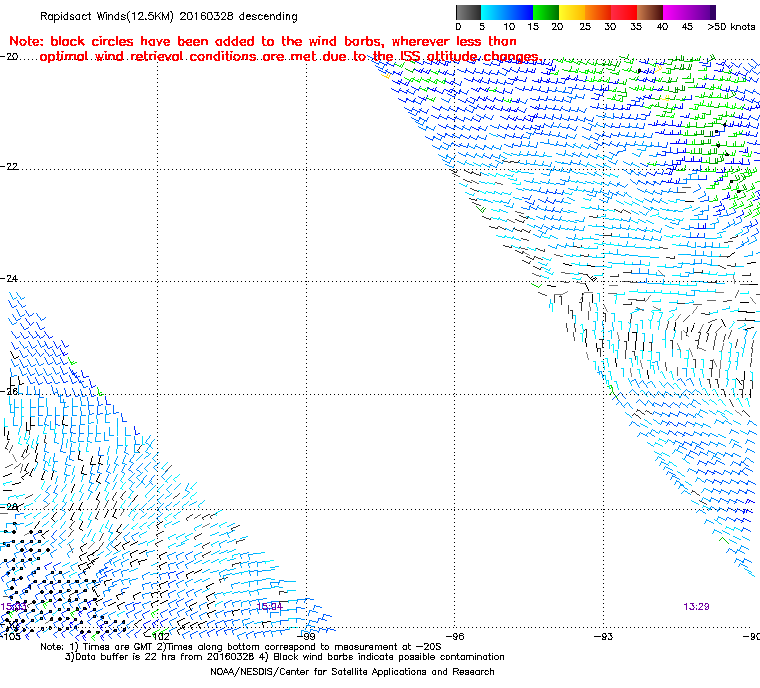Click the orange 25–30 knots color bar segment
This screenshot has width=760, height=688.
coord(598,12)
